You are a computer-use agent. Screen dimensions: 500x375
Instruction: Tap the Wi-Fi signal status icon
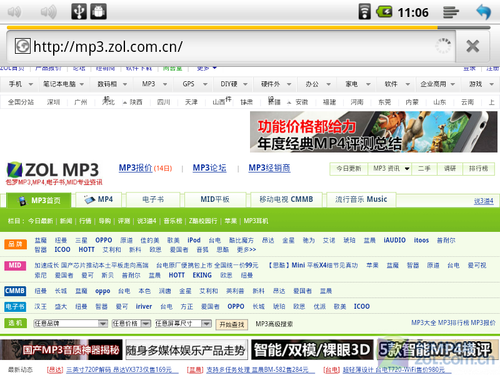point(364,12)
